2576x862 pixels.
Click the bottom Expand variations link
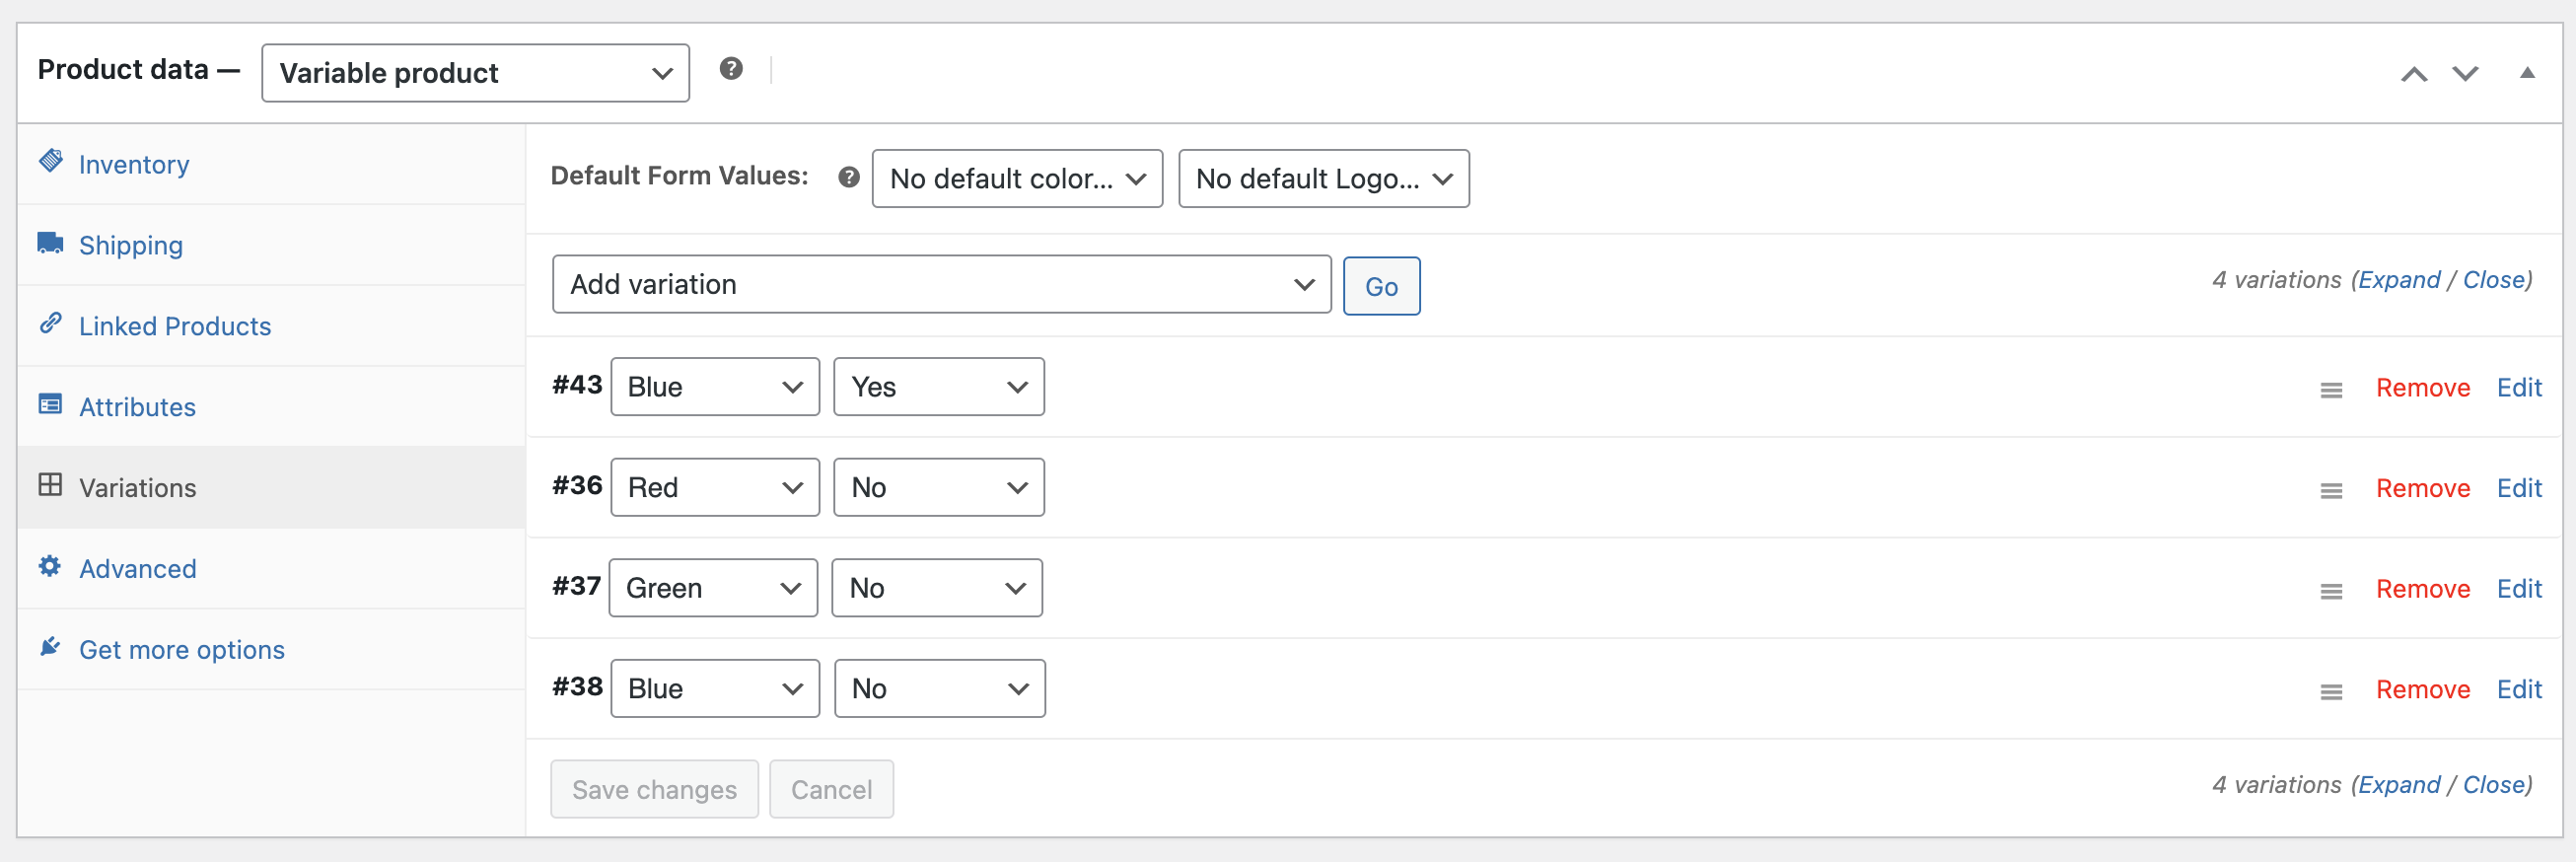(2398, 785)
